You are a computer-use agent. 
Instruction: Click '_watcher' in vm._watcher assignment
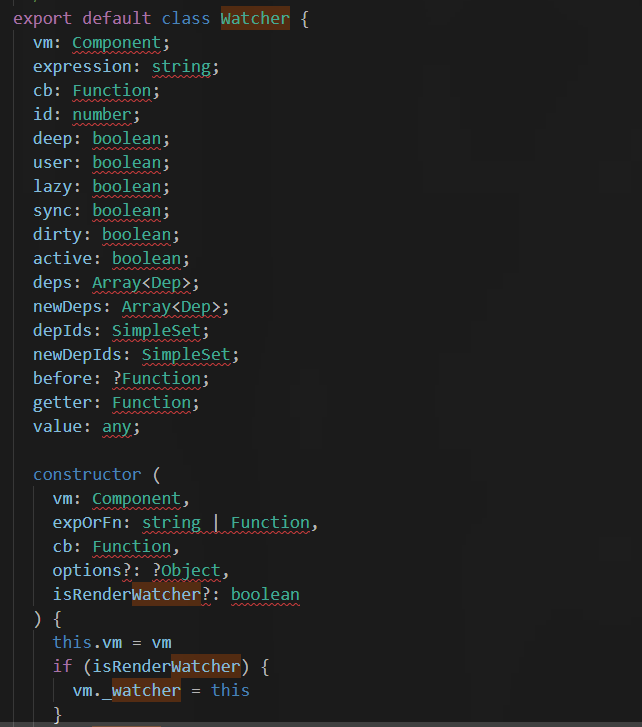[146, 690]
